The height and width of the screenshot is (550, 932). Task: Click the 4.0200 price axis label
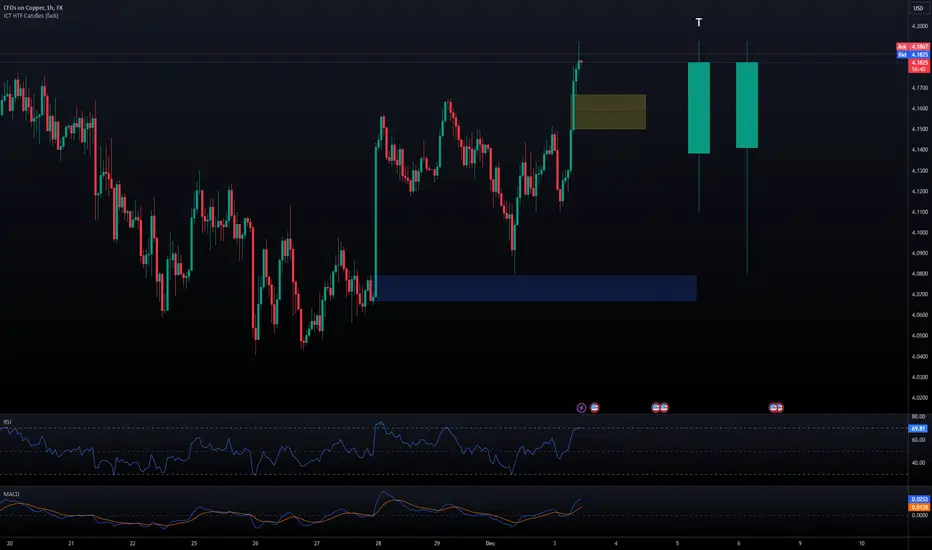pyautogui.click(x=920, y=398)
